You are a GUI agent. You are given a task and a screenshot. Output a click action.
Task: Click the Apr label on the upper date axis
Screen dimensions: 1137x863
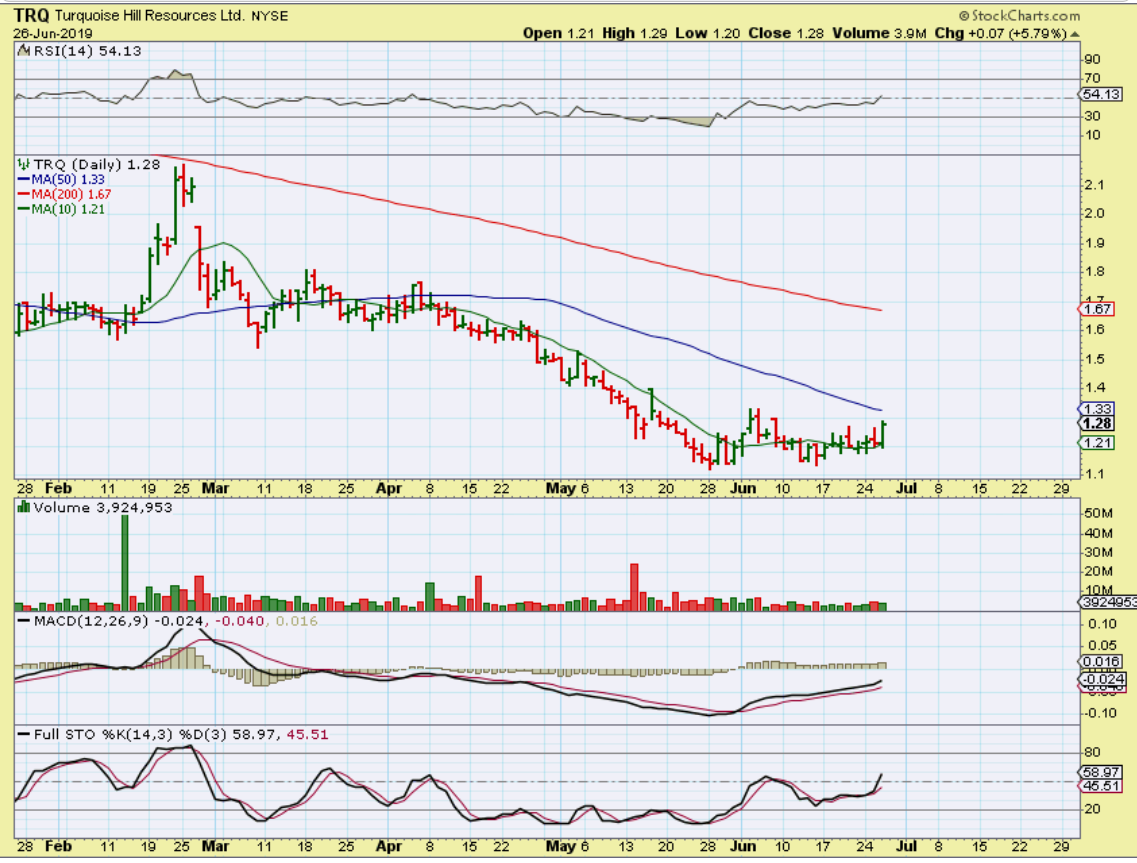pyautogui.click(x=389, y=490)
